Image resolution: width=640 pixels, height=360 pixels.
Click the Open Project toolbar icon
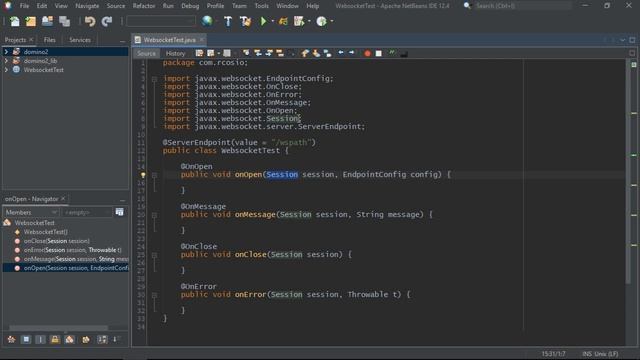coord(47,21)
